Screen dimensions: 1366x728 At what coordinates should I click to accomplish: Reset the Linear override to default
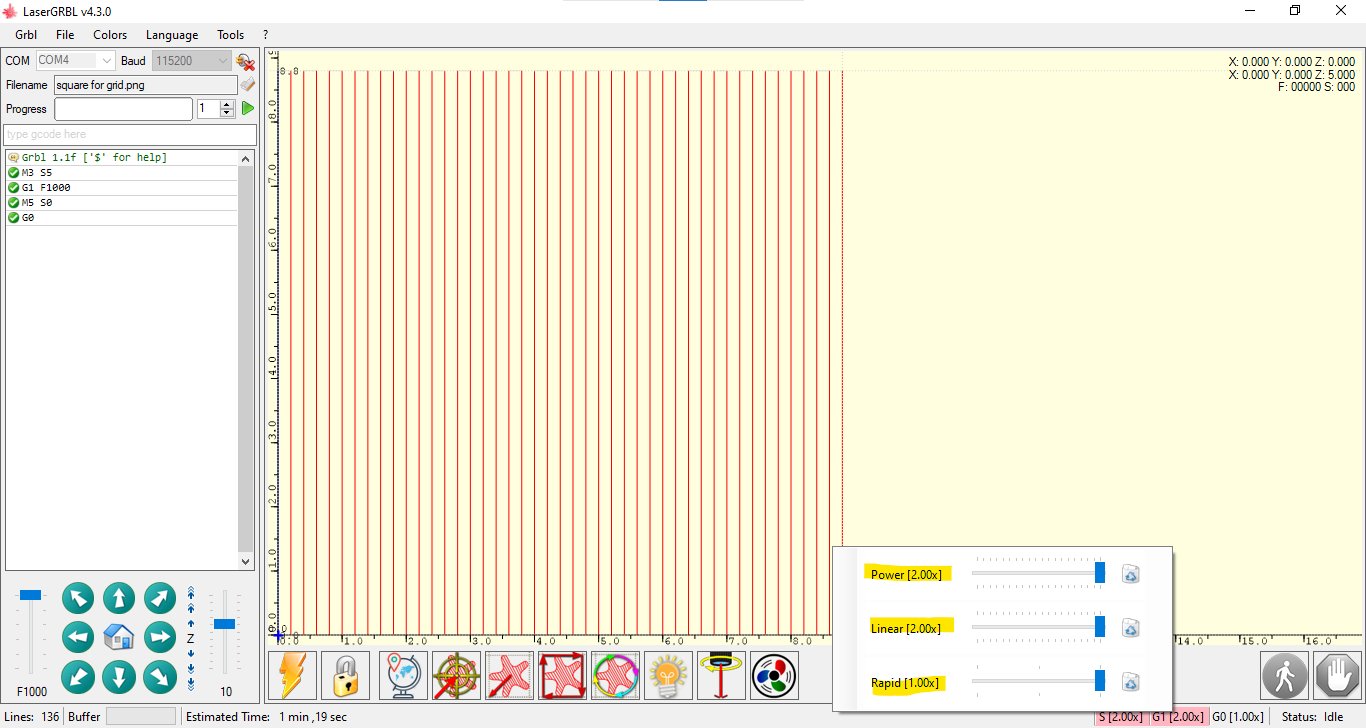coord(1130,628)
